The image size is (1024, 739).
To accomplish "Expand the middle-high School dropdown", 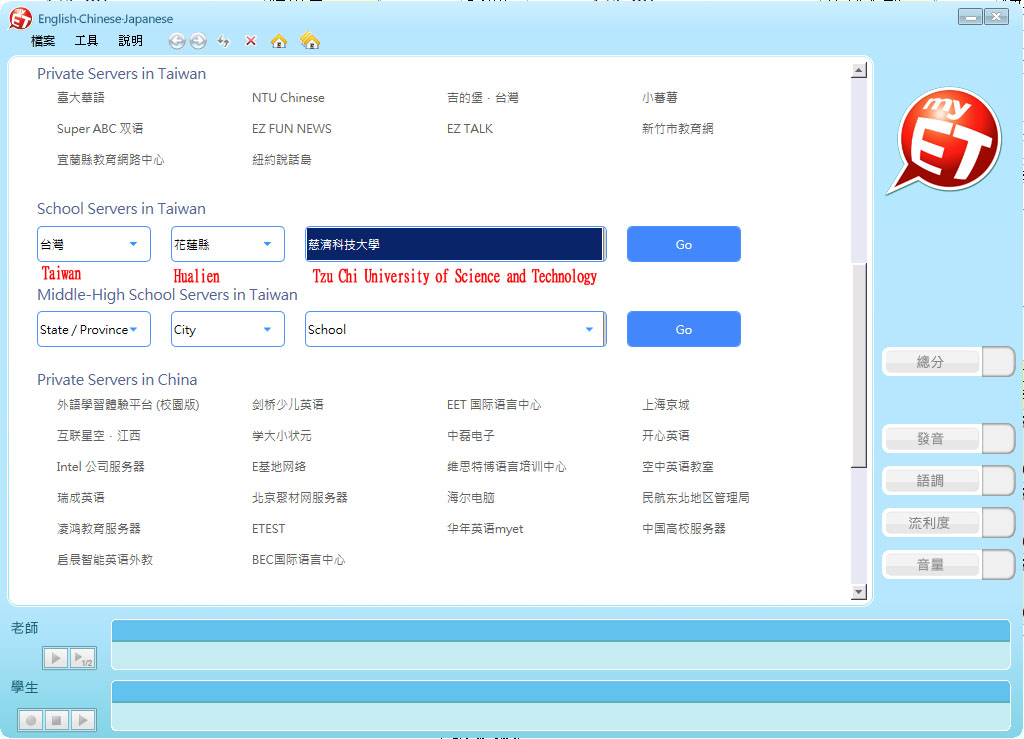I will coord(455,329).
